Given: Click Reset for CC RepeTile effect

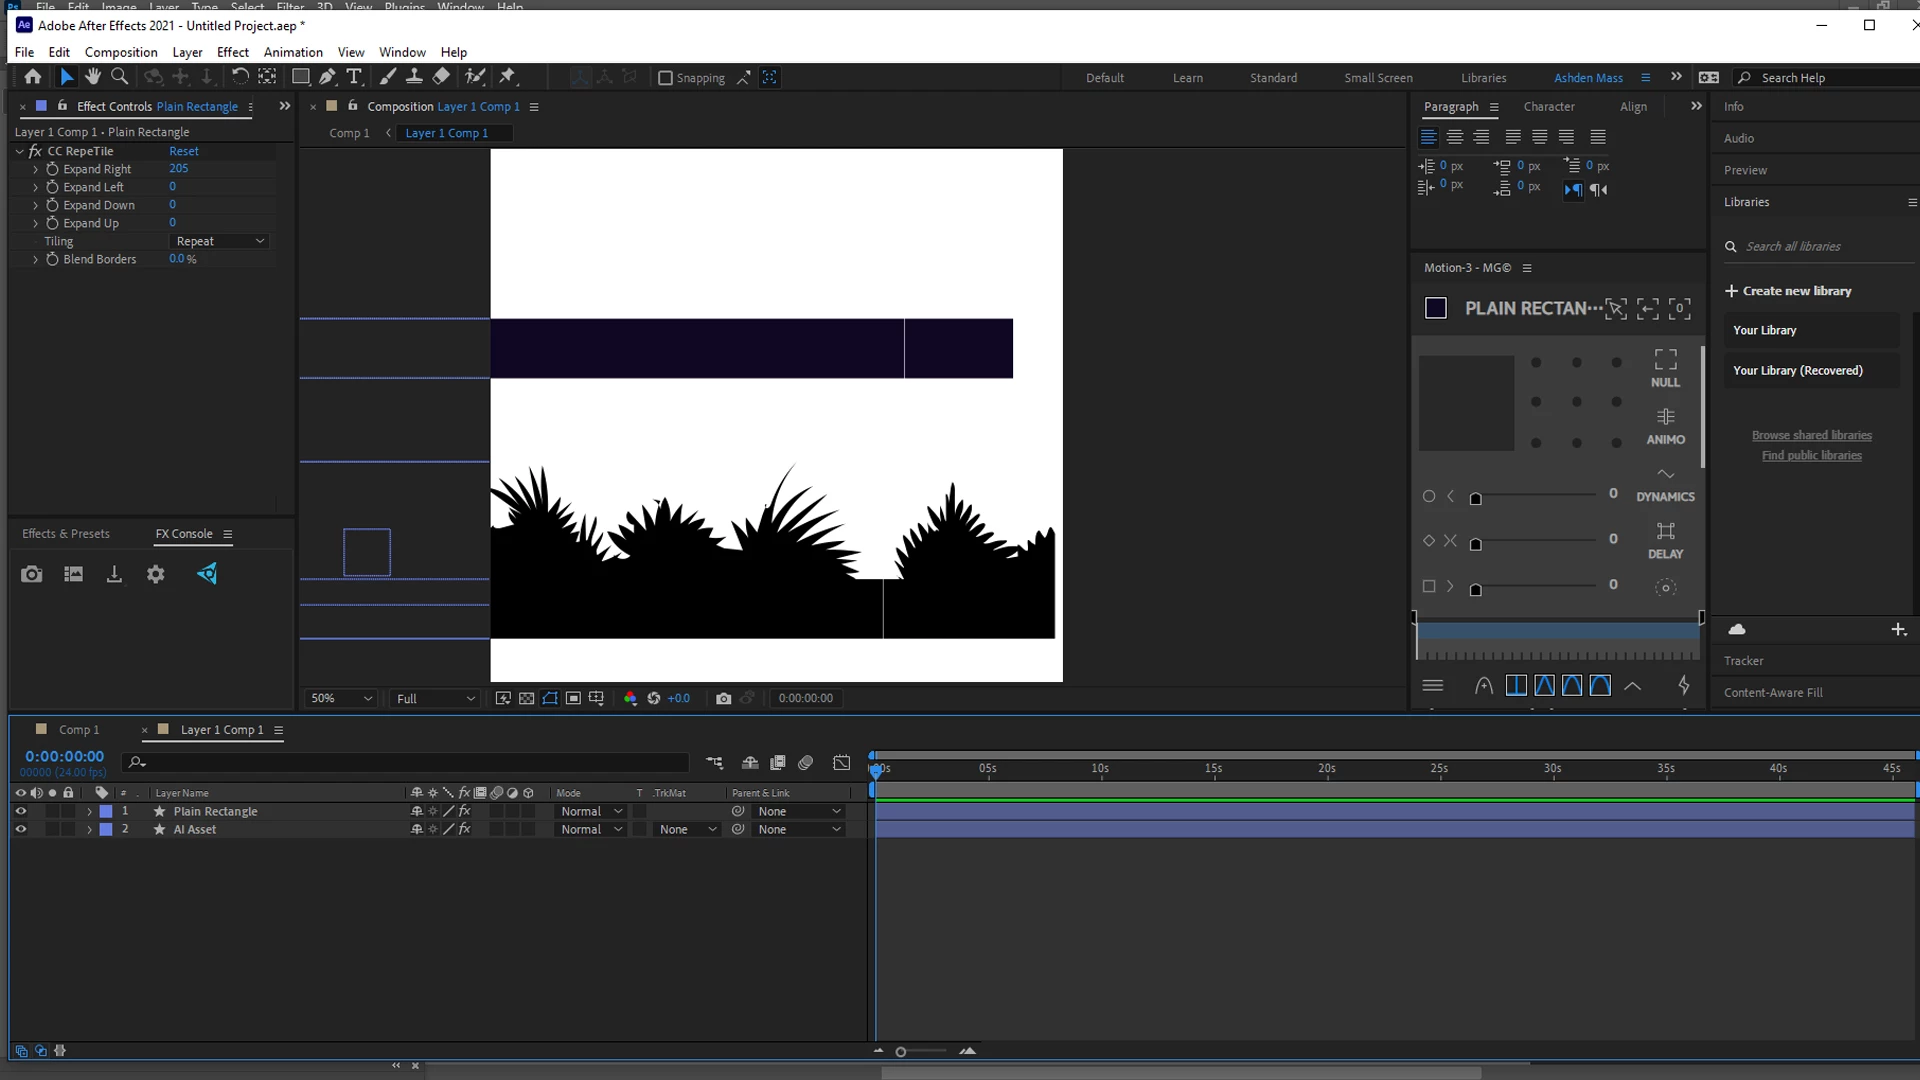Looking at the screenshot, I should click(x=184, y=151).
